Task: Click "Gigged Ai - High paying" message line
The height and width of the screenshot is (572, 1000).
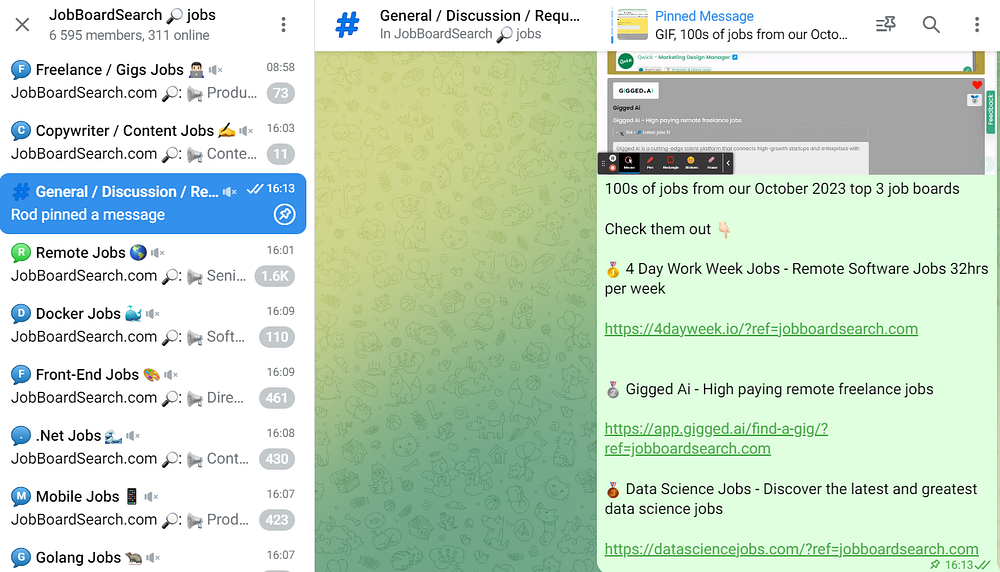Action: point(769,389)
